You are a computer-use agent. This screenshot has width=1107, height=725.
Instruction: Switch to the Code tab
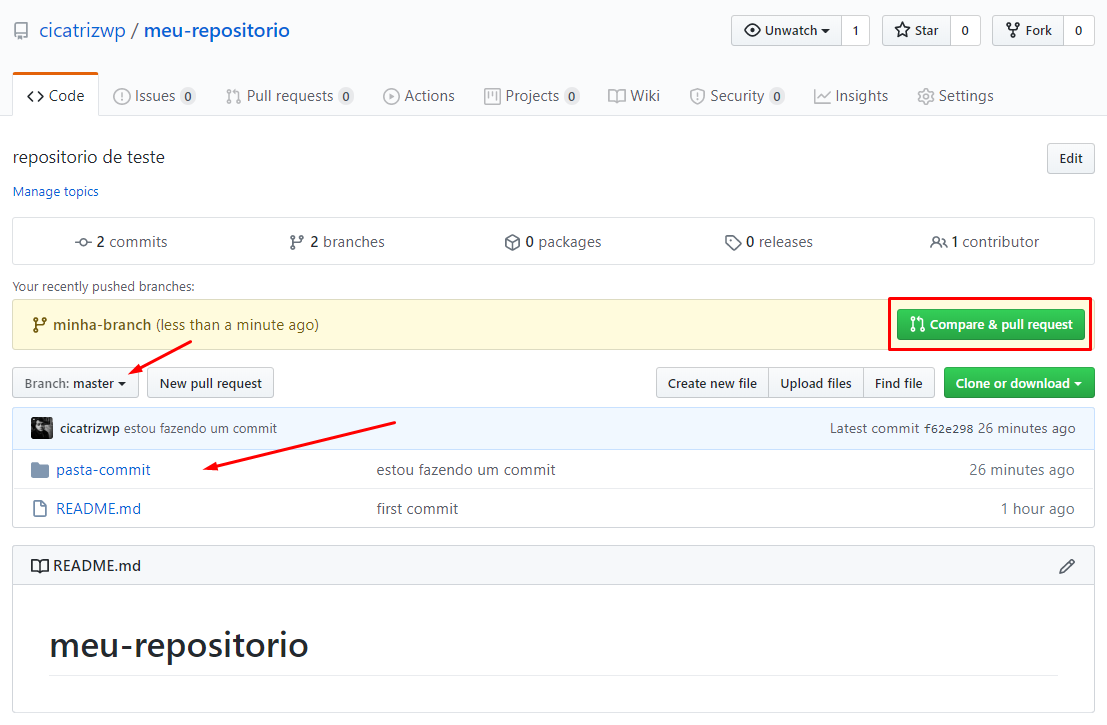pyautogui.click(x=56, y=96)
